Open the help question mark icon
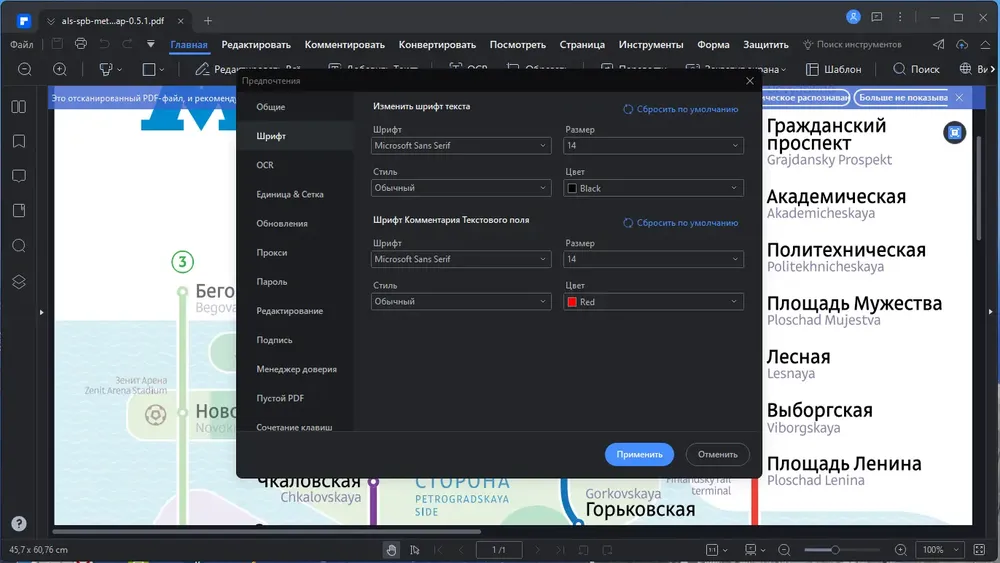Image resolution: width=1000 pixels, height=563 pixels. (19, 523)
